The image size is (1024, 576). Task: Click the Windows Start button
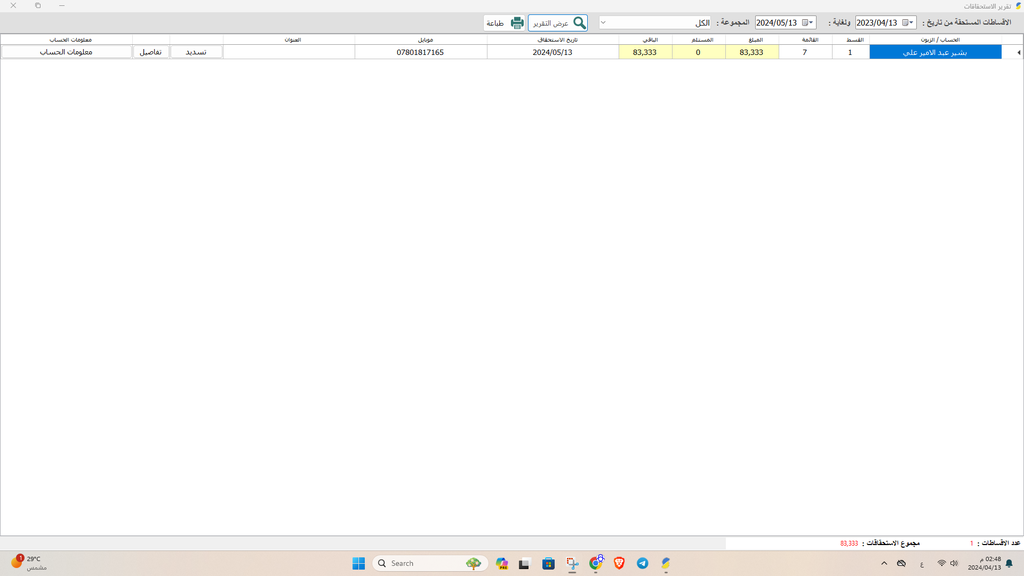358,564
